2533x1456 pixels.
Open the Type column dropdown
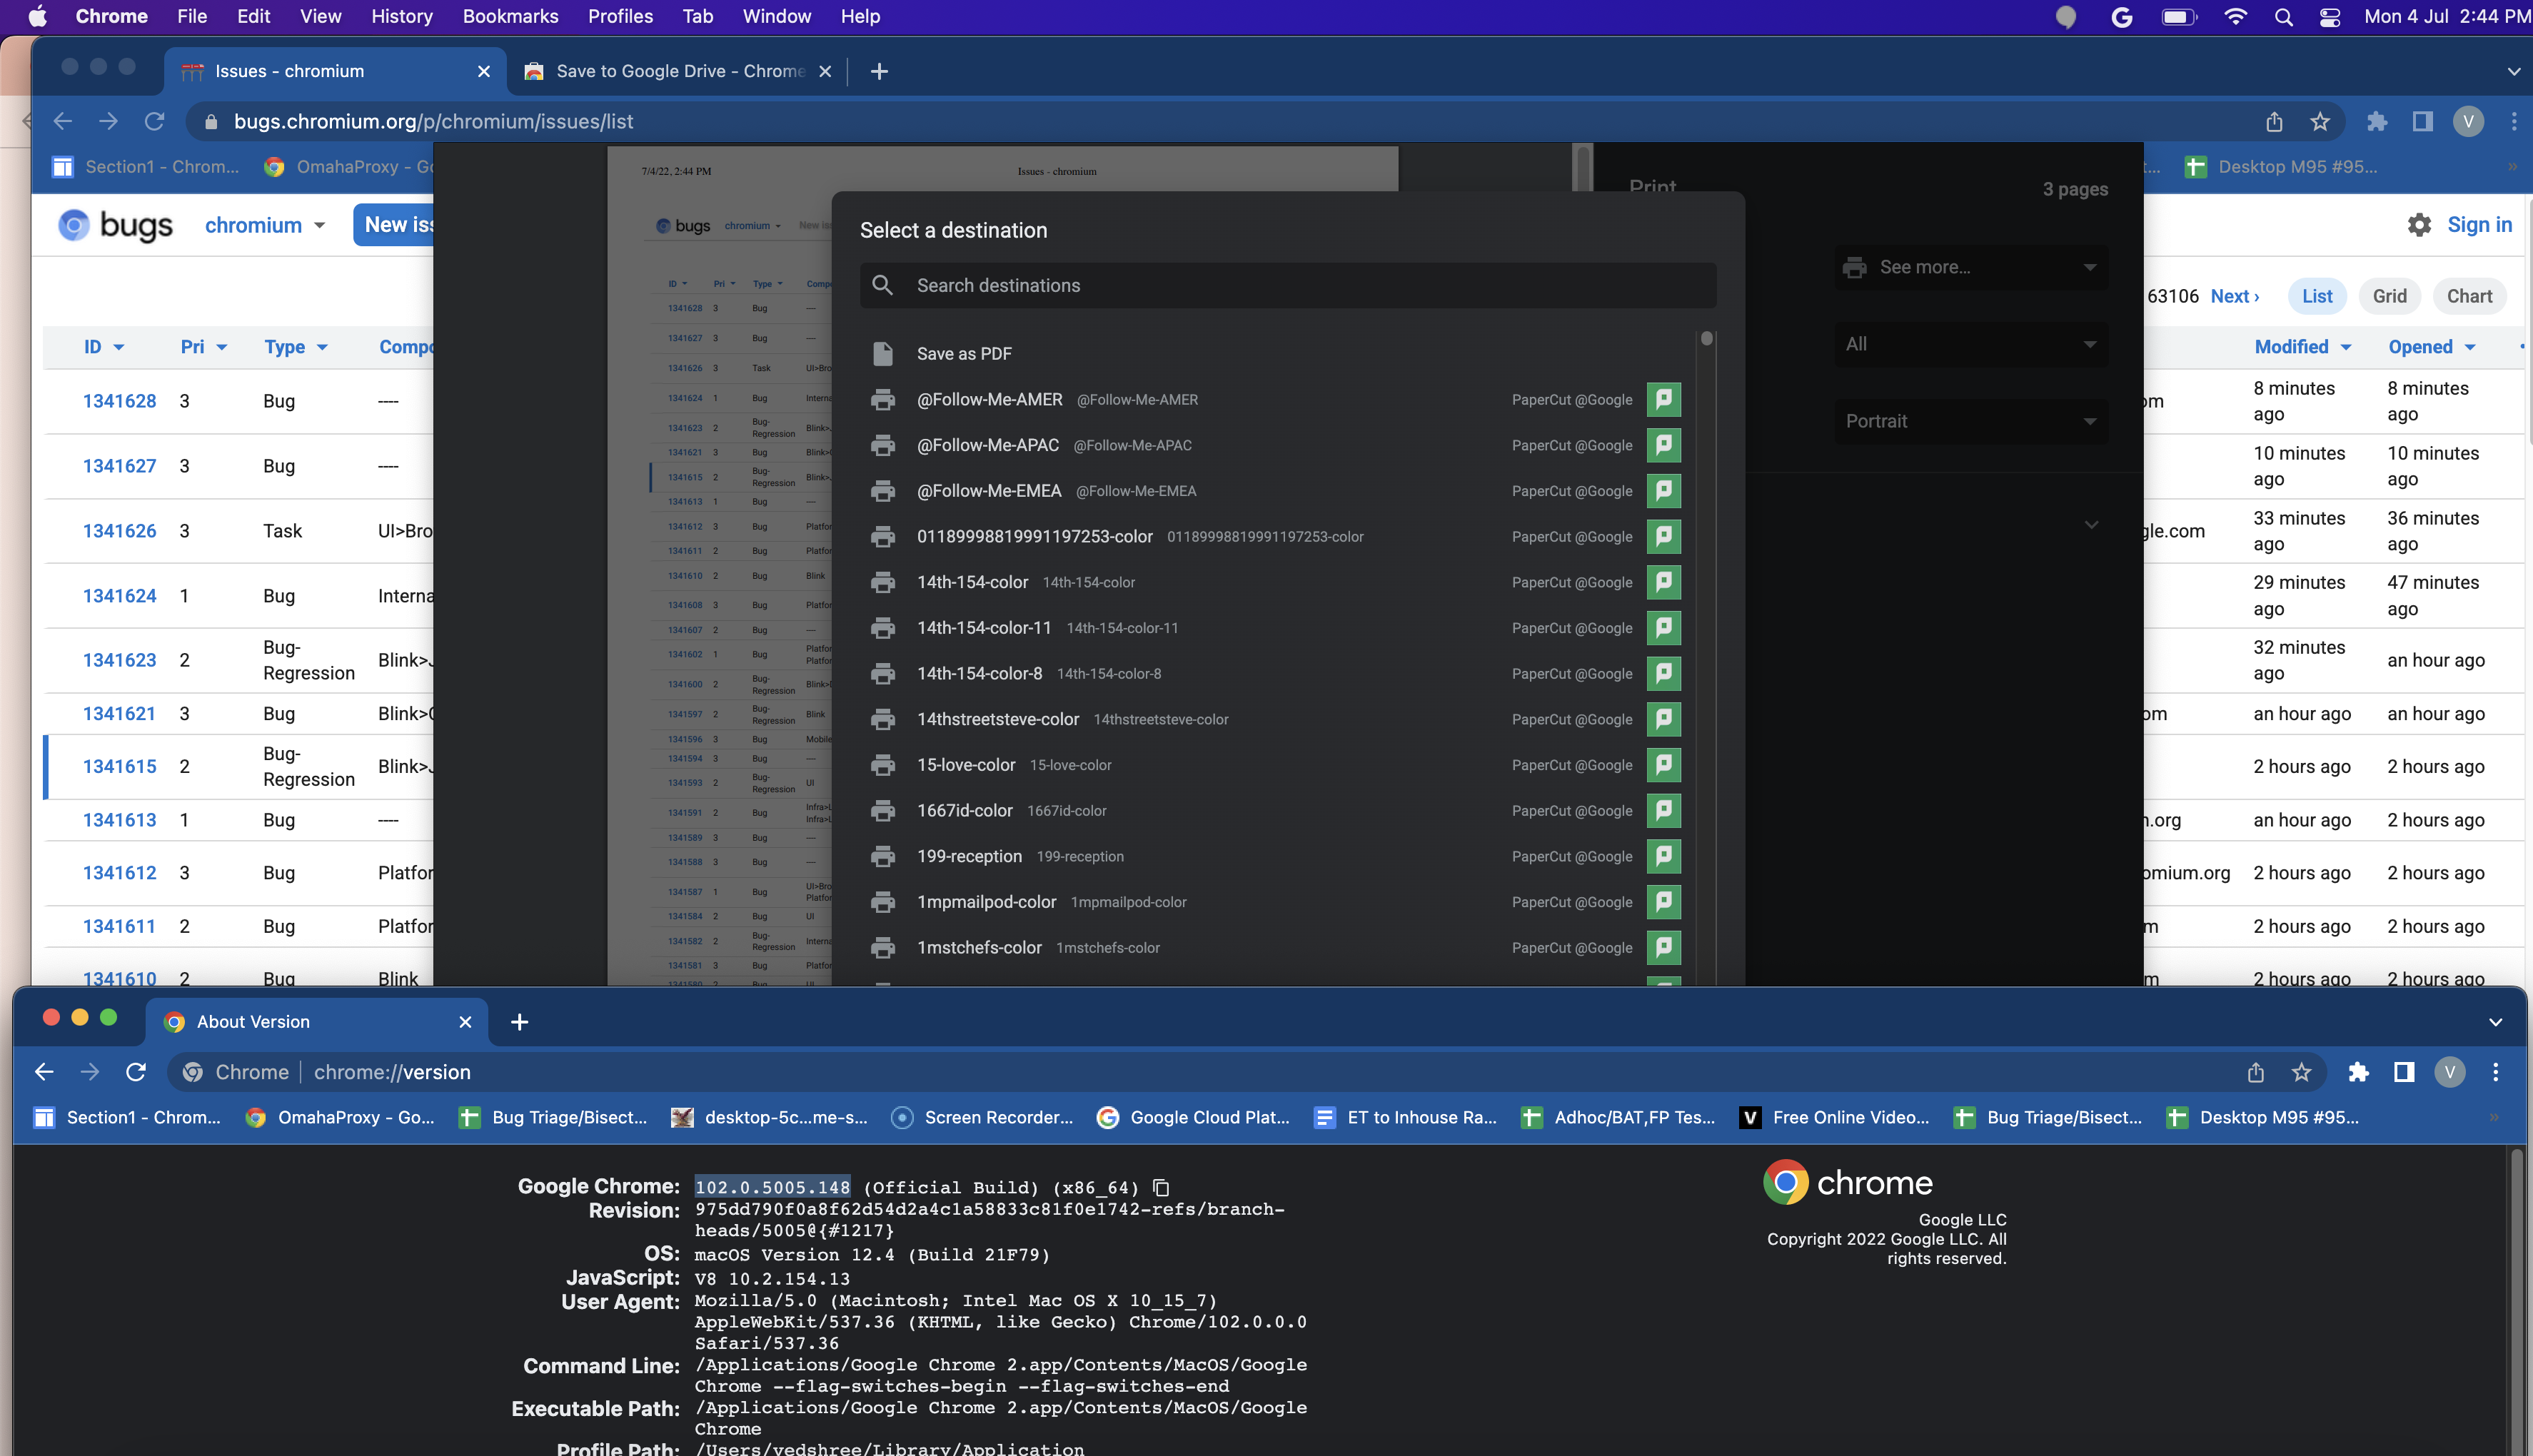[x=296, y=347]
